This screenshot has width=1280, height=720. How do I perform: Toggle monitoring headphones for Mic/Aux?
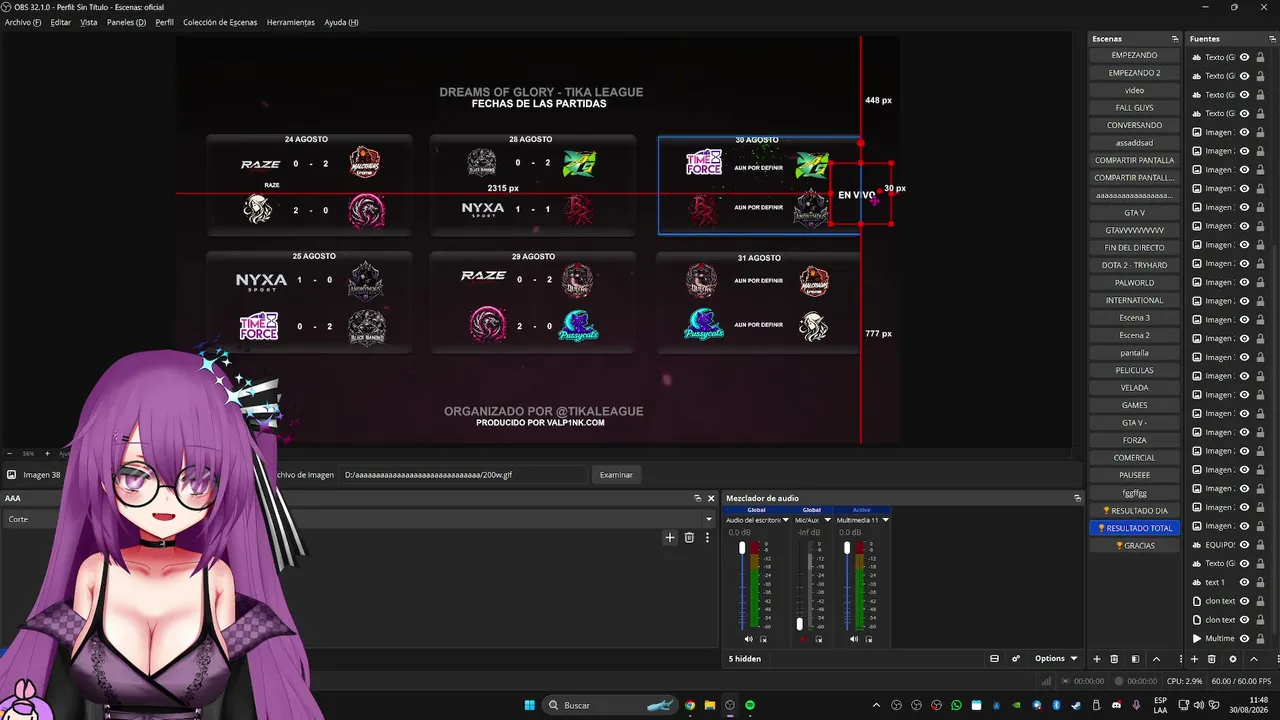click(818, 639)
